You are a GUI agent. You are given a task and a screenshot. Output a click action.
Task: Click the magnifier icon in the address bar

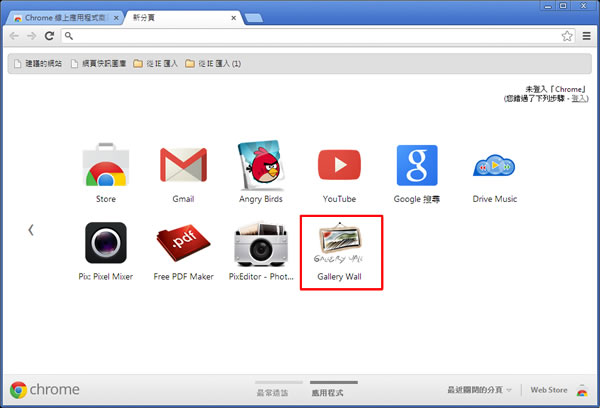68,36
